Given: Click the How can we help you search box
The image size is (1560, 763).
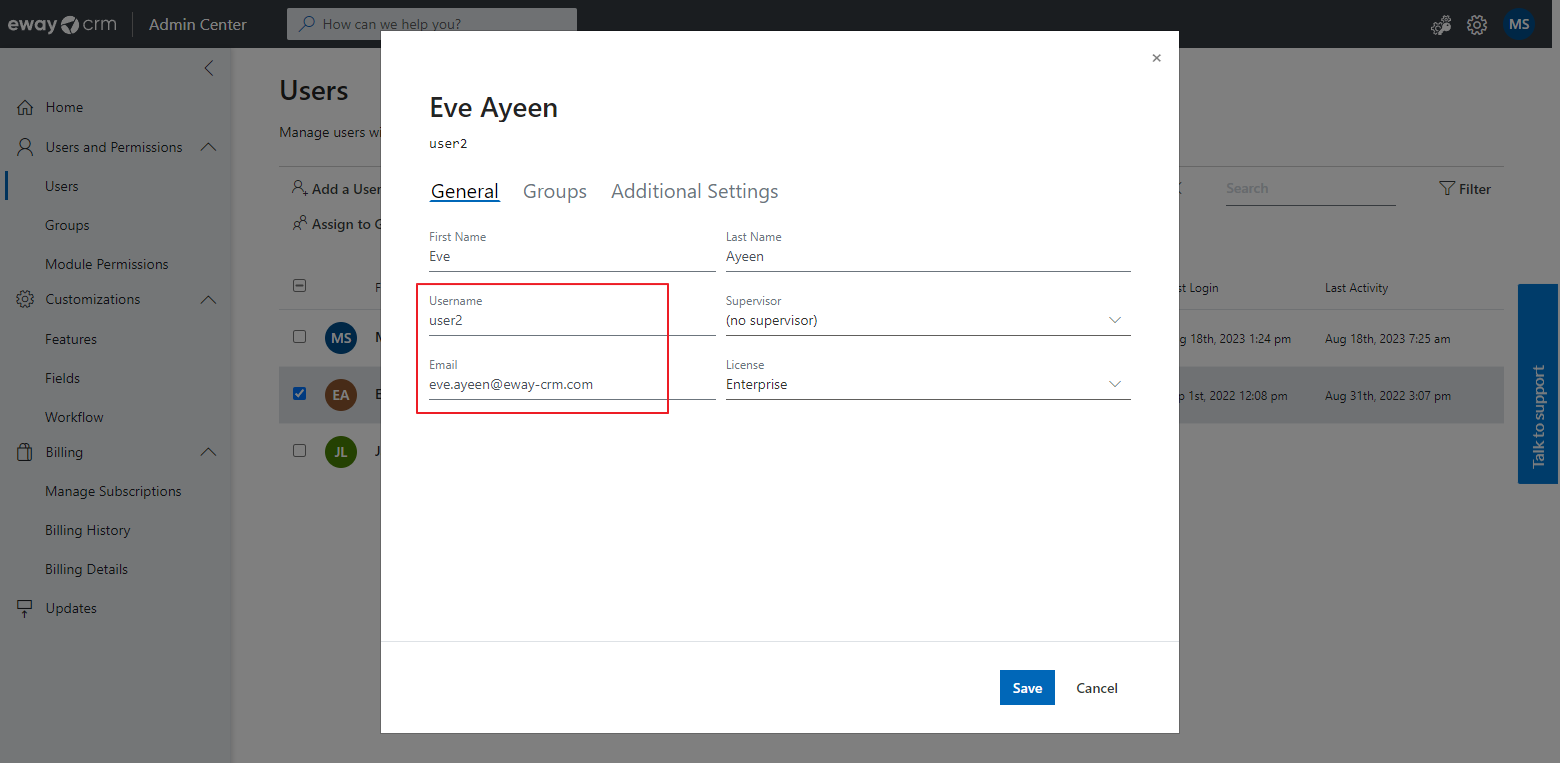Looking at the screenshot, I should click(x=432, y=24).
